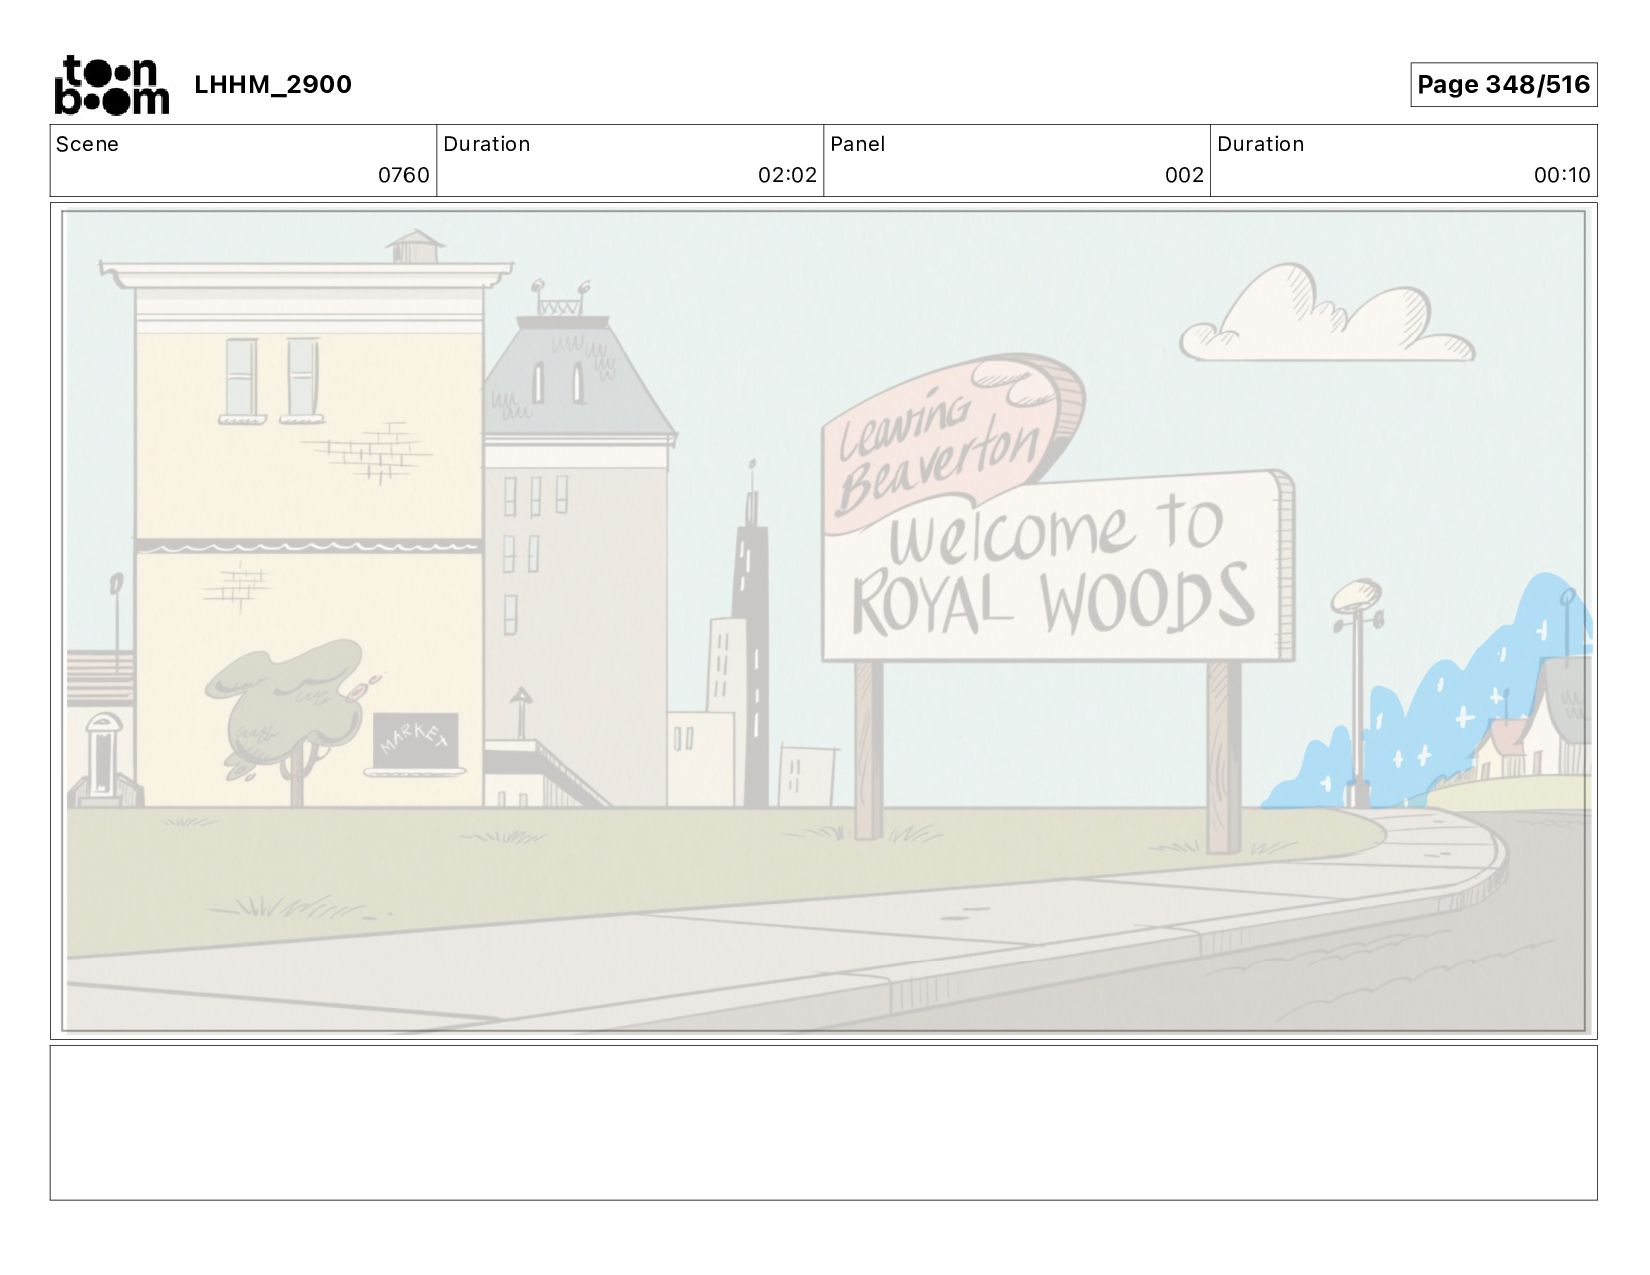Image resolution: width=1650 pixels, height=1275 pixels.
Task: Click the storyboard panel thumbnail image
Action: 824,621
